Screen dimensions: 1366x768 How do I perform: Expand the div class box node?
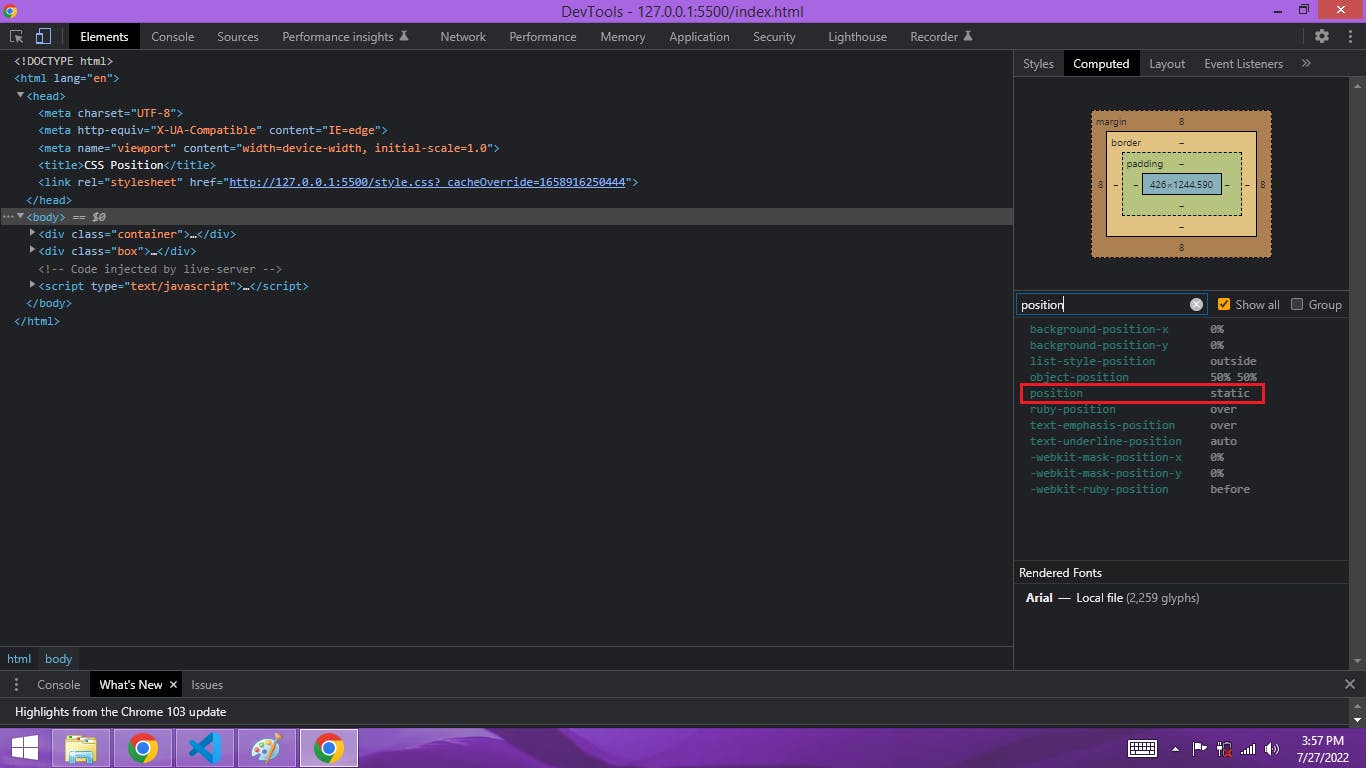(x=33, y=251)
